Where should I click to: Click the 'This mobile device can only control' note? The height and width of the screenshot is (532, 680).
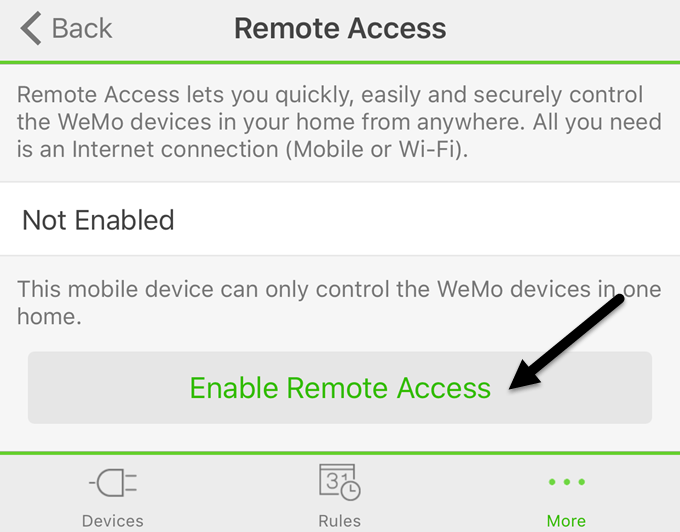tap(339, 303)
